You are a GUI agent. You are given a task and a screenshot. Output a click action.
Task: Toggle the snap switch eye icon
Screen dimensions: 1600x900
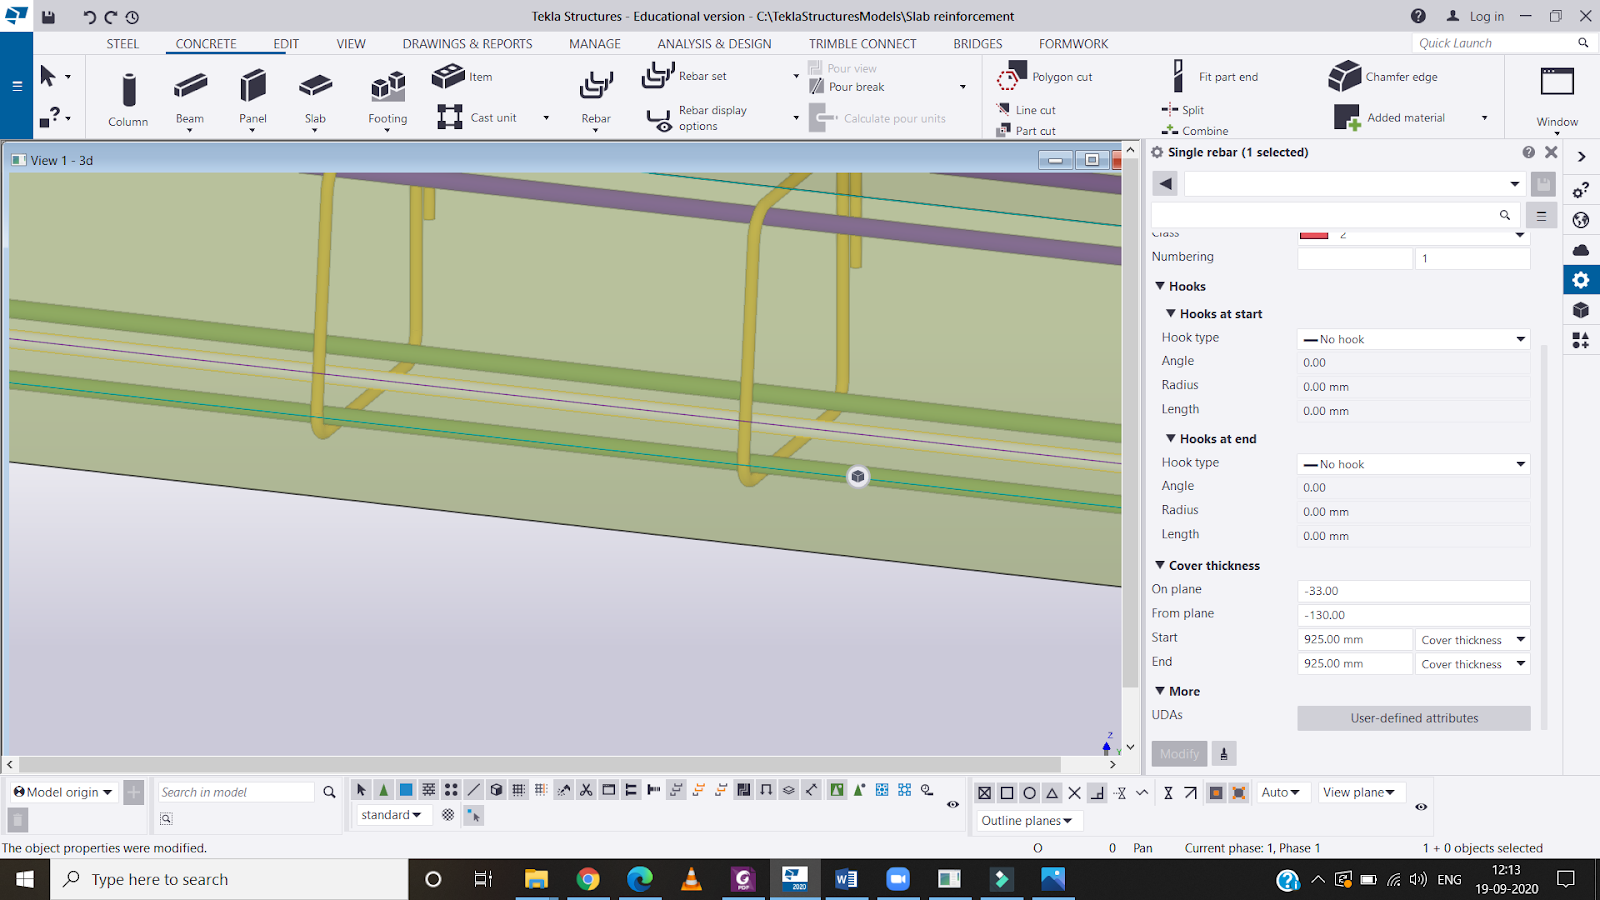pos(1421,806)
